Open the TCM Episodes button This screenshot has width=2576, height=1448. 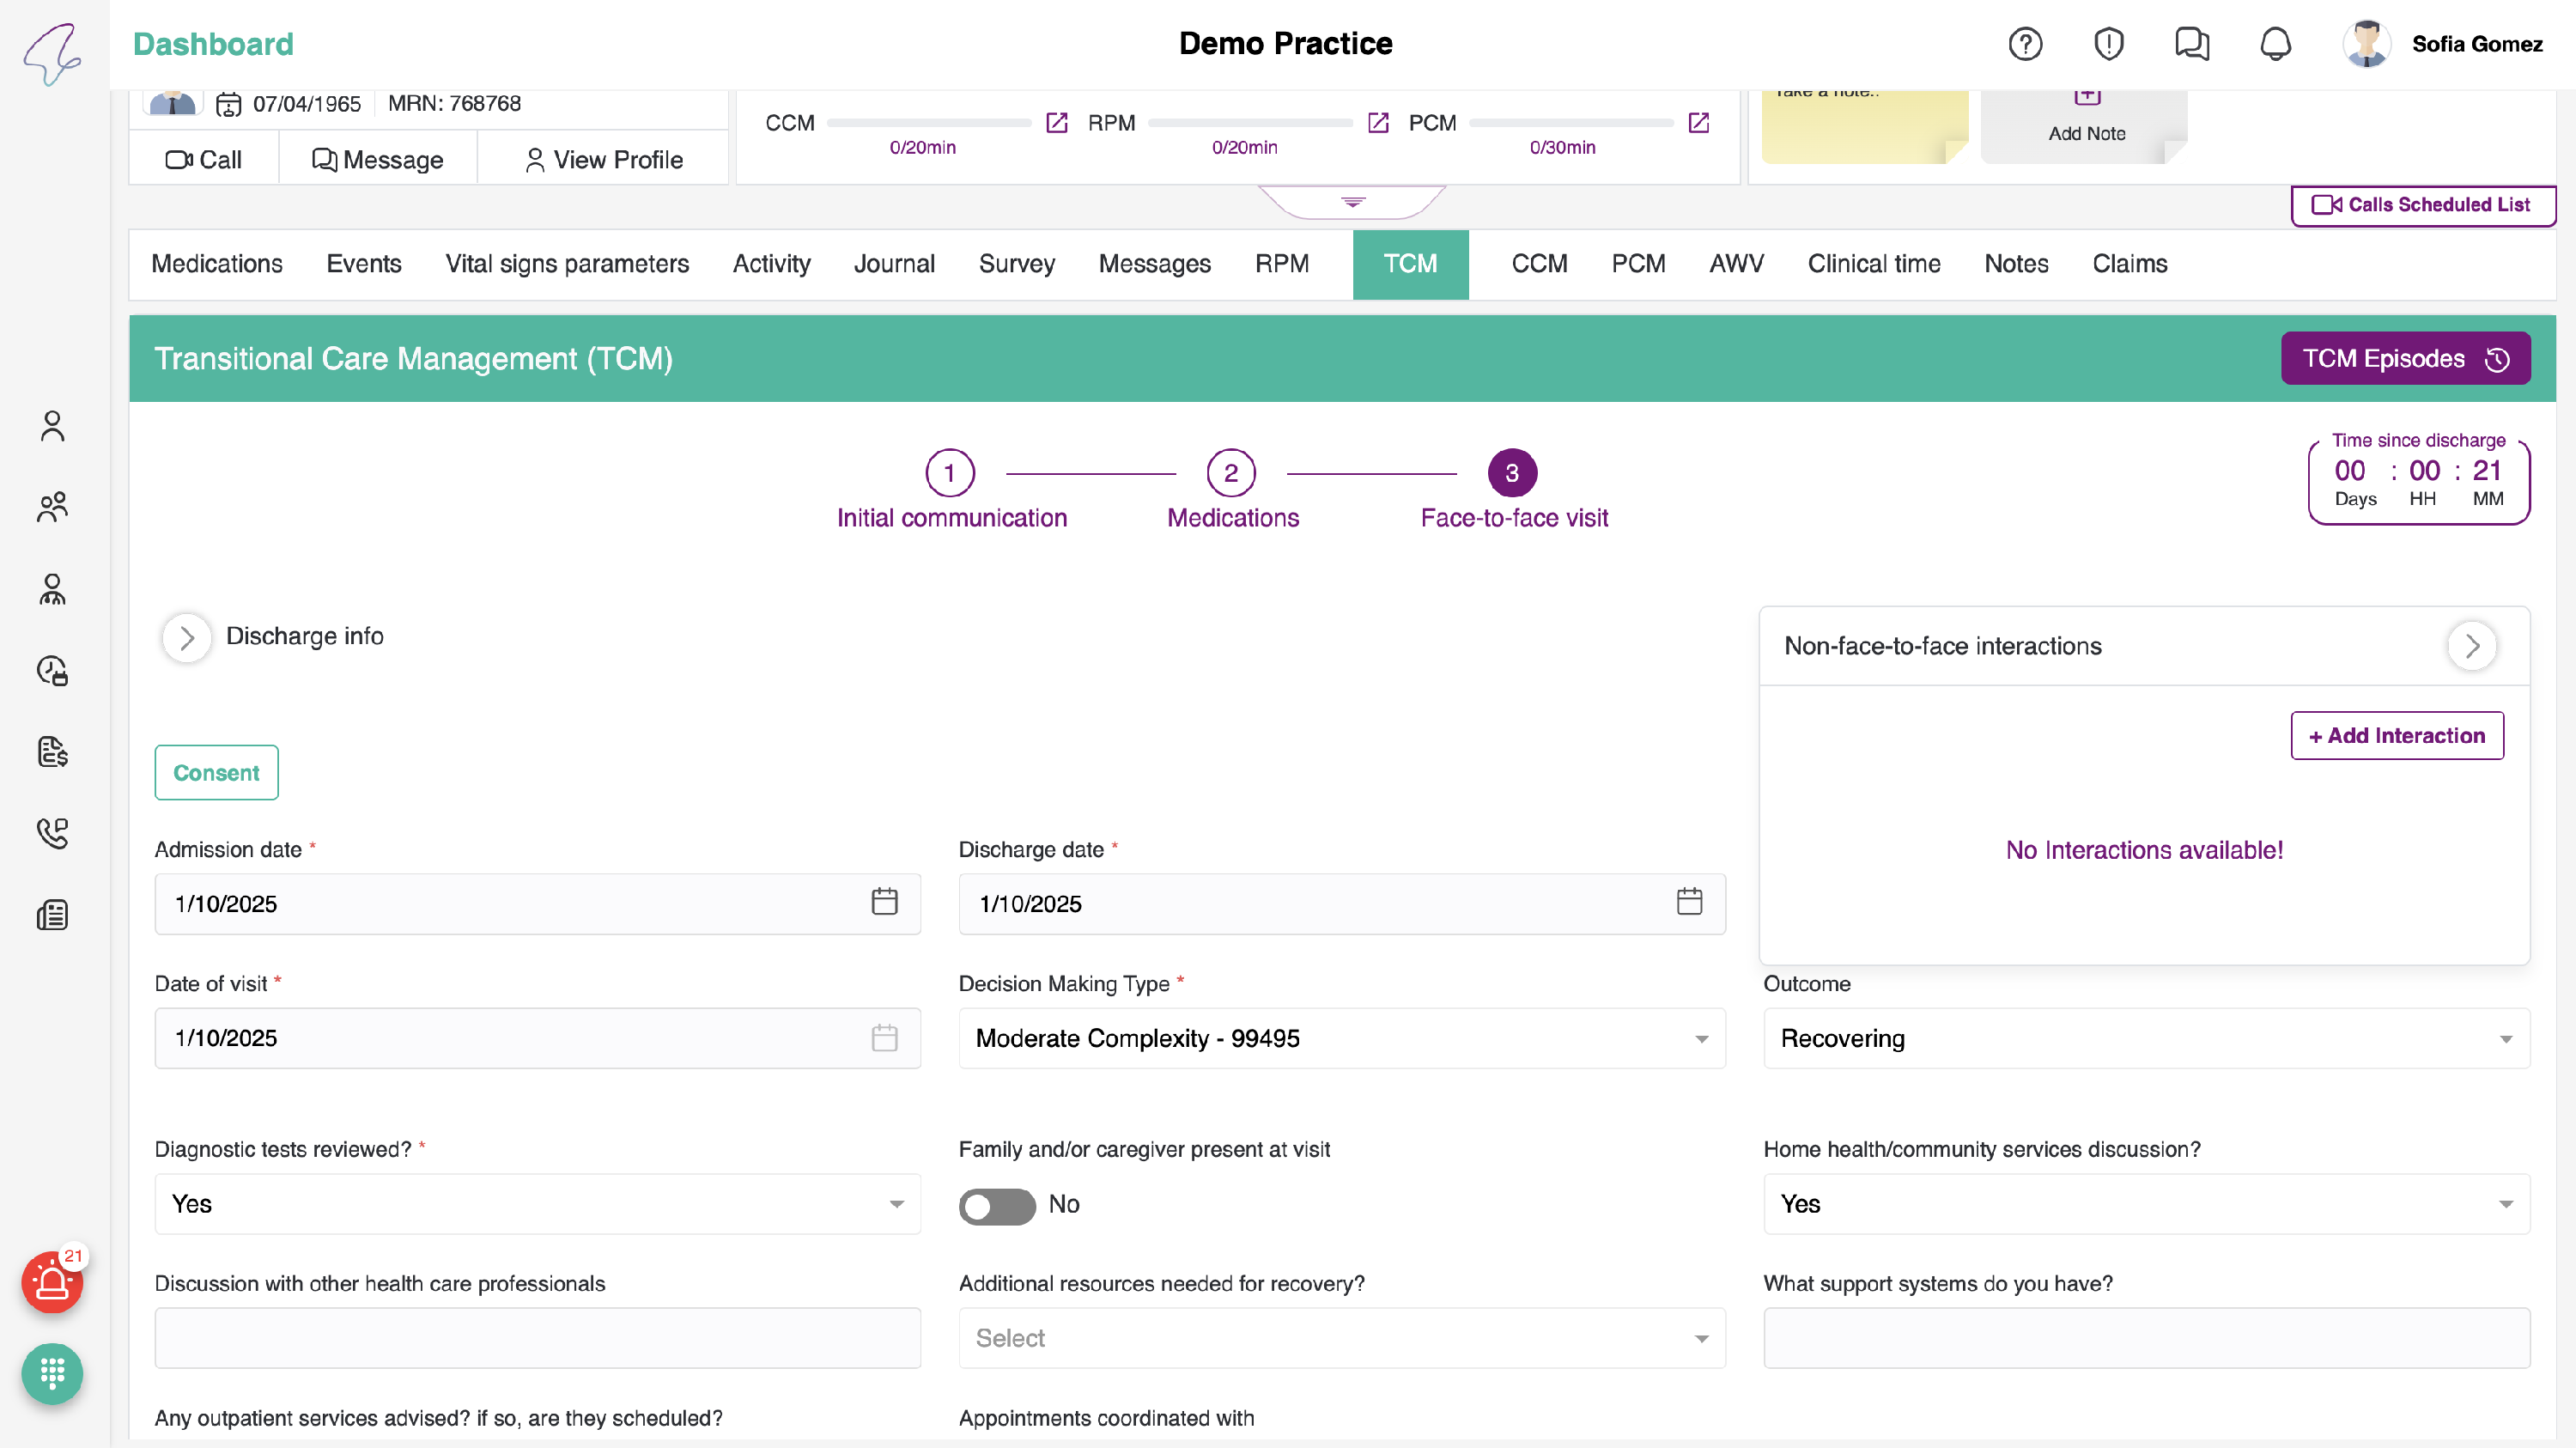(2404, 359)
